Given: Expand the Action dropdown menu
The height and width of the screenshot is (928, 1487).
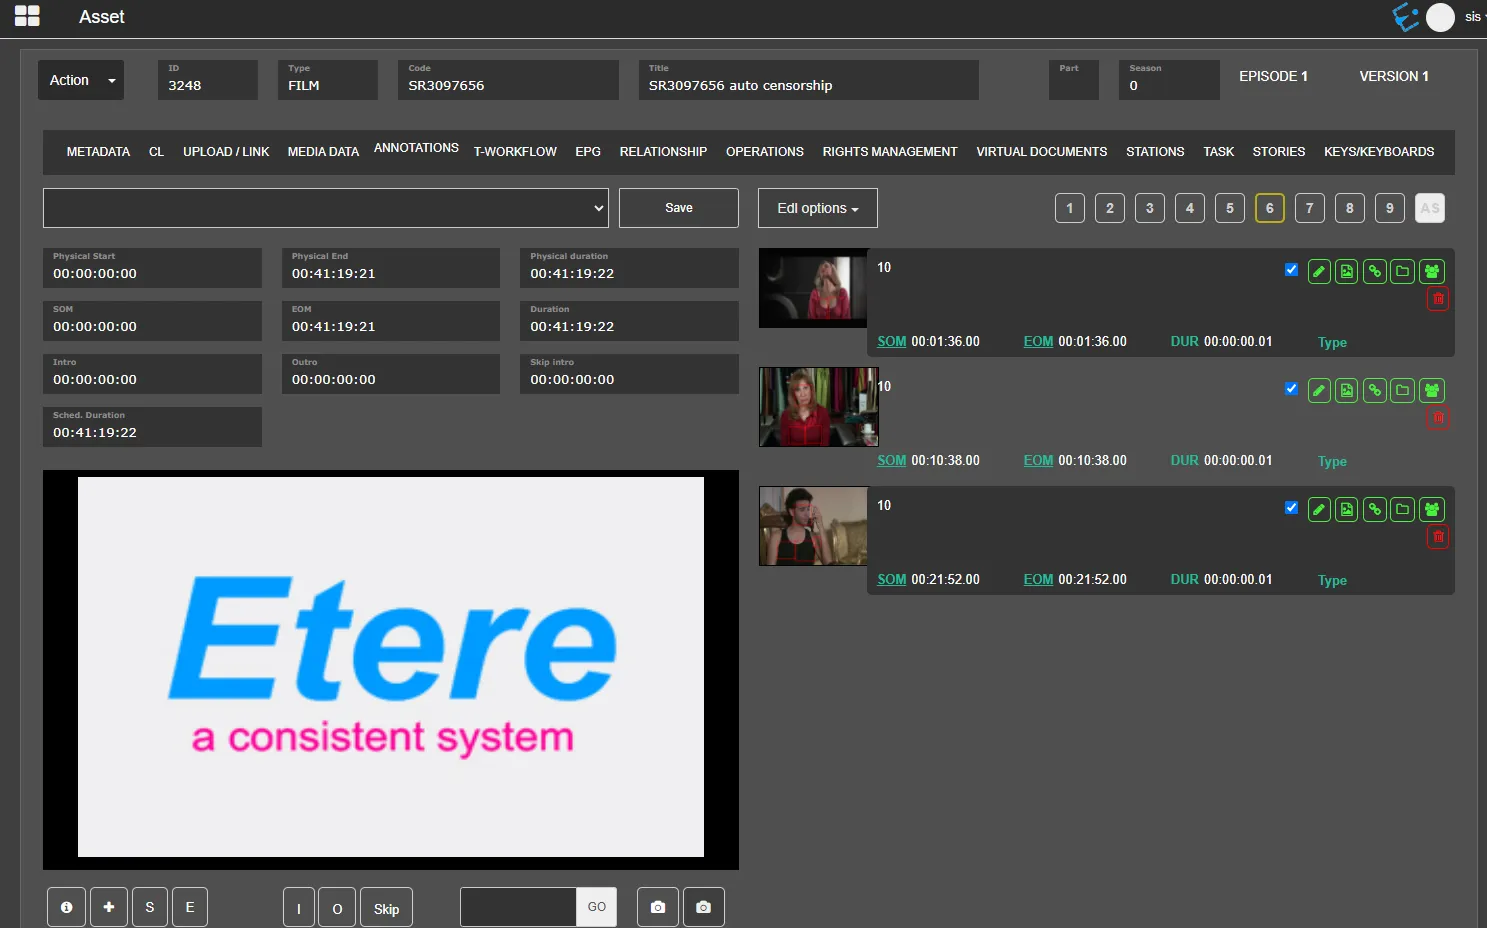Looking at the screenshot, I should 81,80.
